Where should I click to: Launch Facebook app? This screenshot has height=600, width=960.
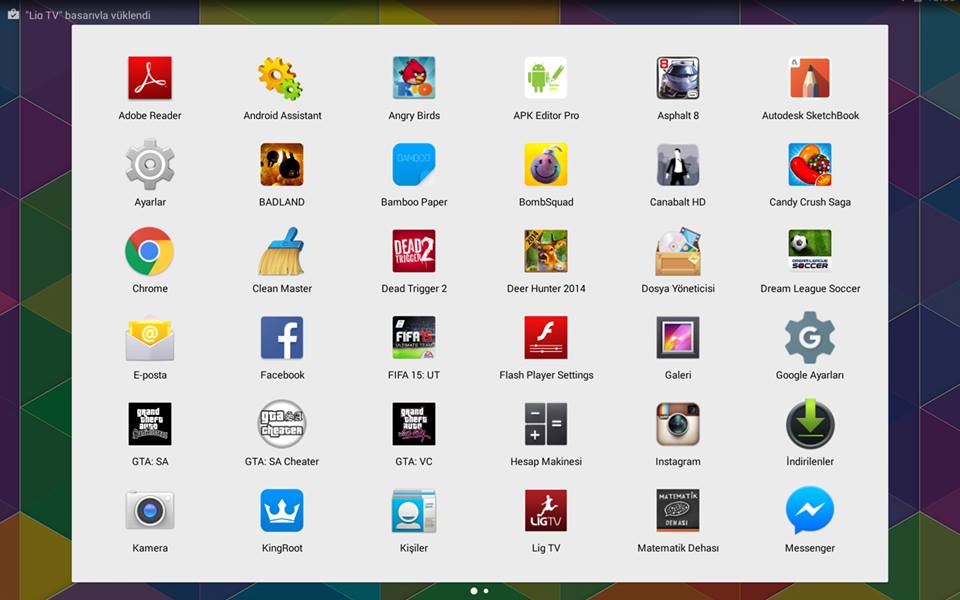coord(282,338)
